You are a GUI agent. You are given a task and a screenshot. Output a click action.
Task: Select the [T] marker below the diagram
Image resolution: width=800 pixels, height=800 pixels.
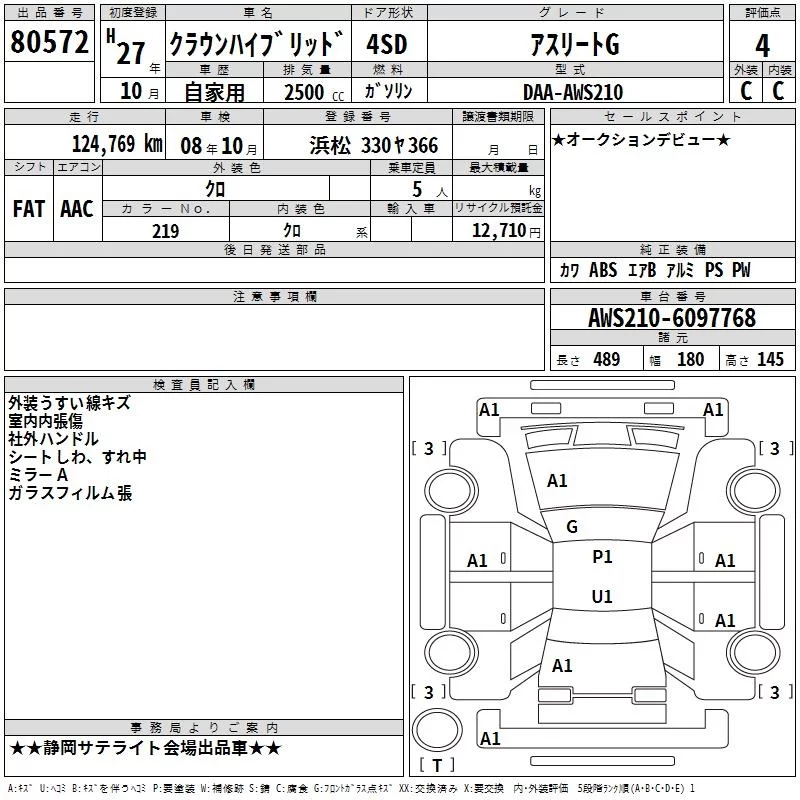point(436,766)
